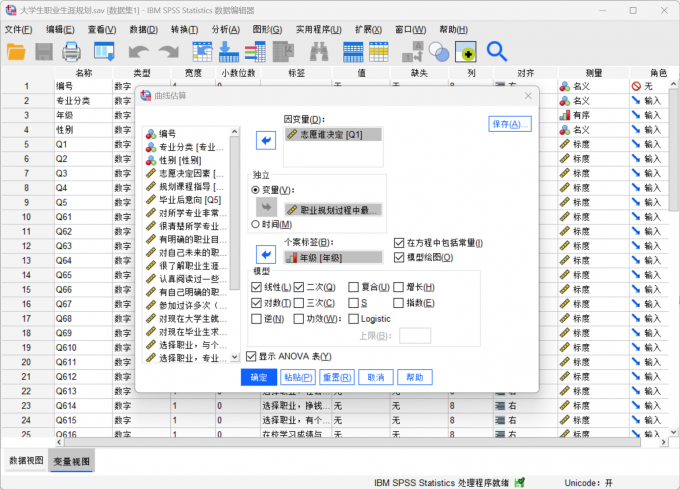Click the 确定 button
This screenshot has height=490, width=680.
[x=259, y=377]
